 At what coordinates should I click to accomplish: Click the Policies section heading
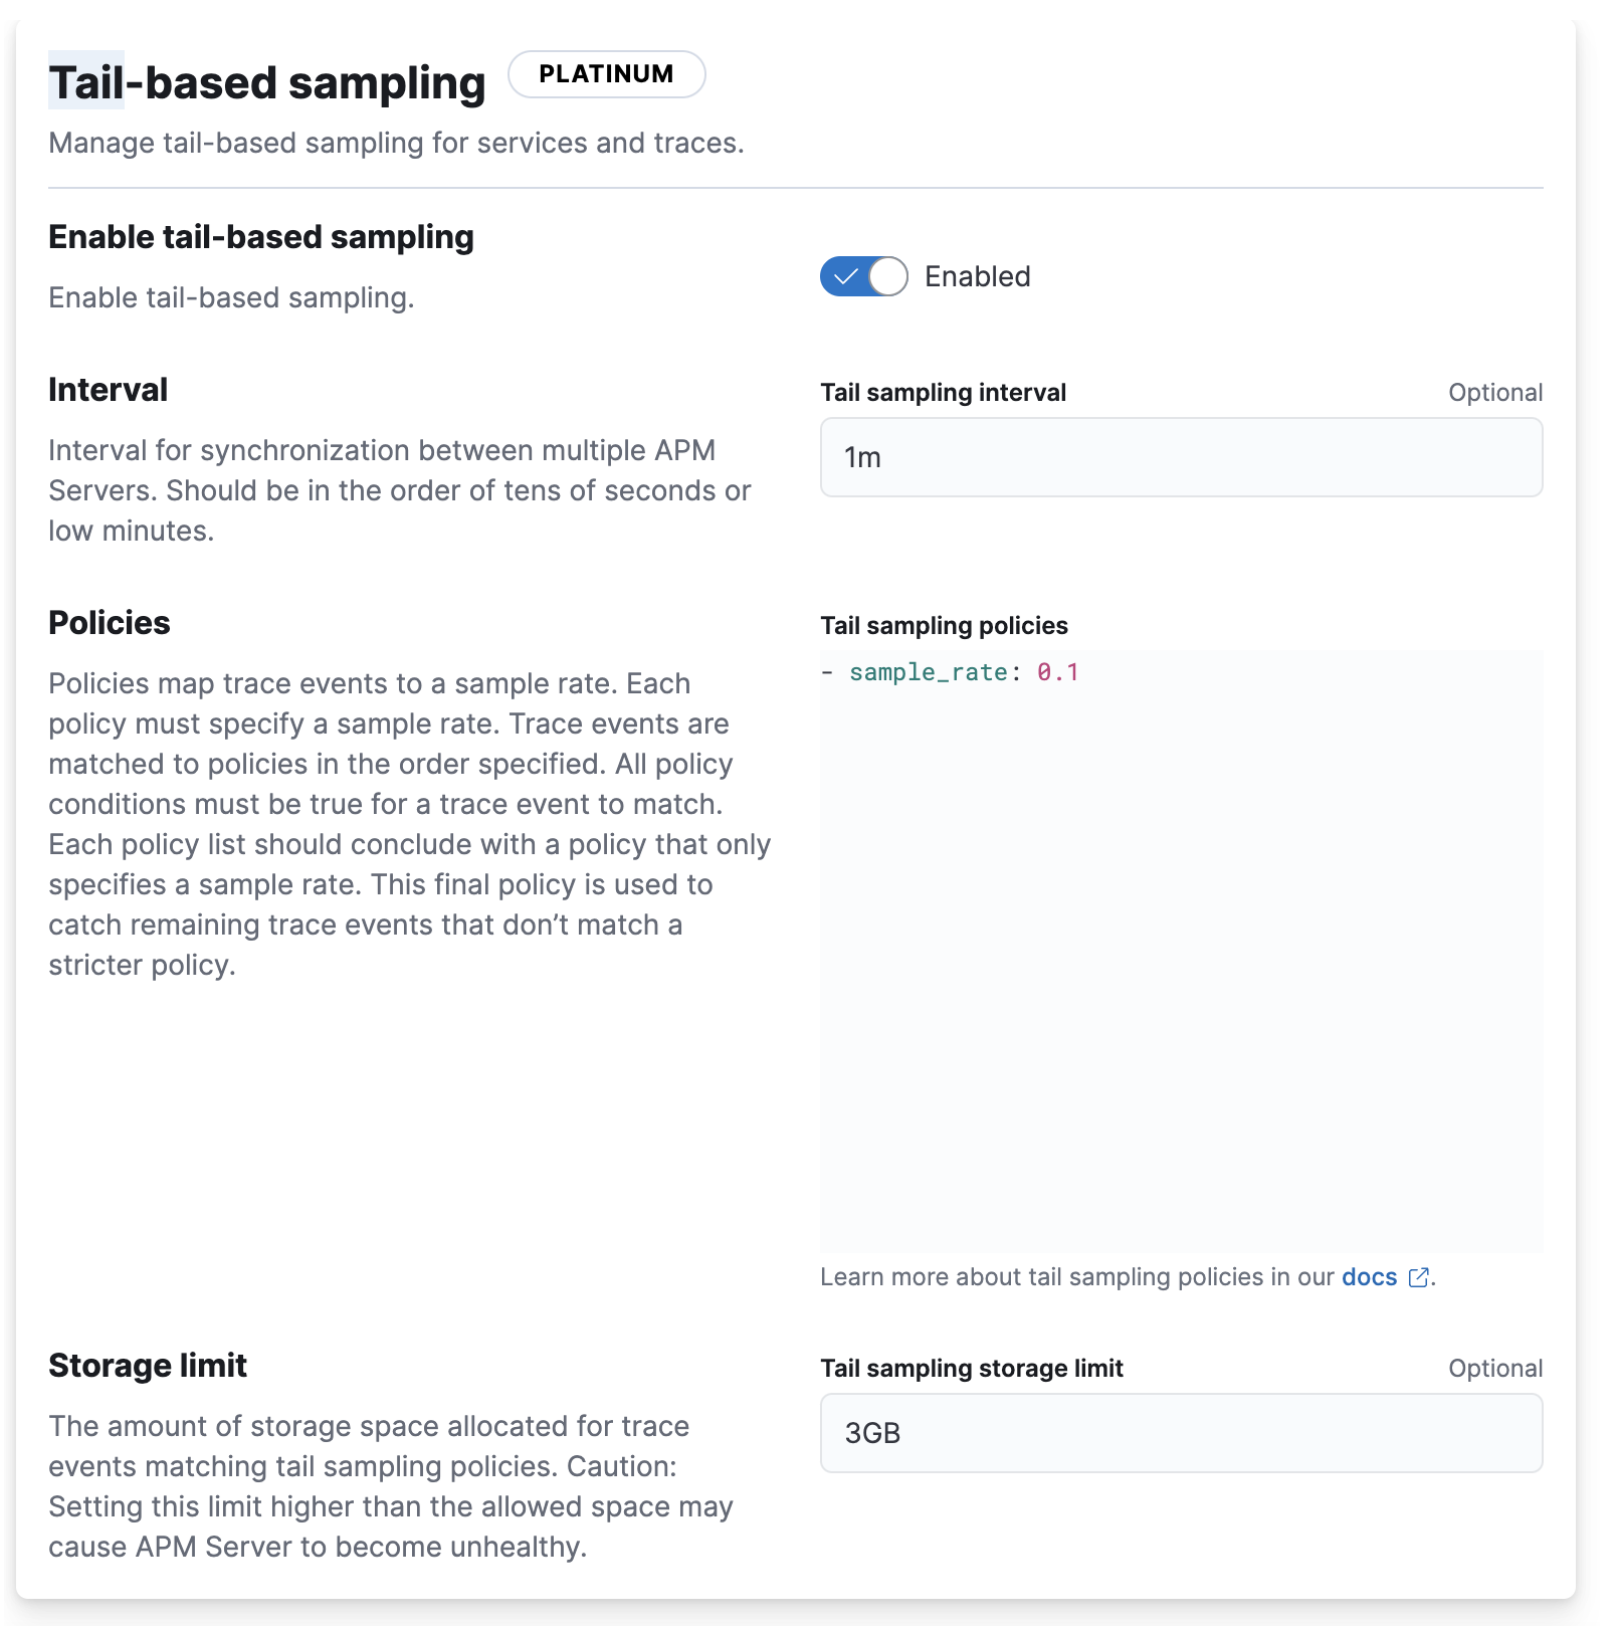pyautogui.click(x=110, y=622)
